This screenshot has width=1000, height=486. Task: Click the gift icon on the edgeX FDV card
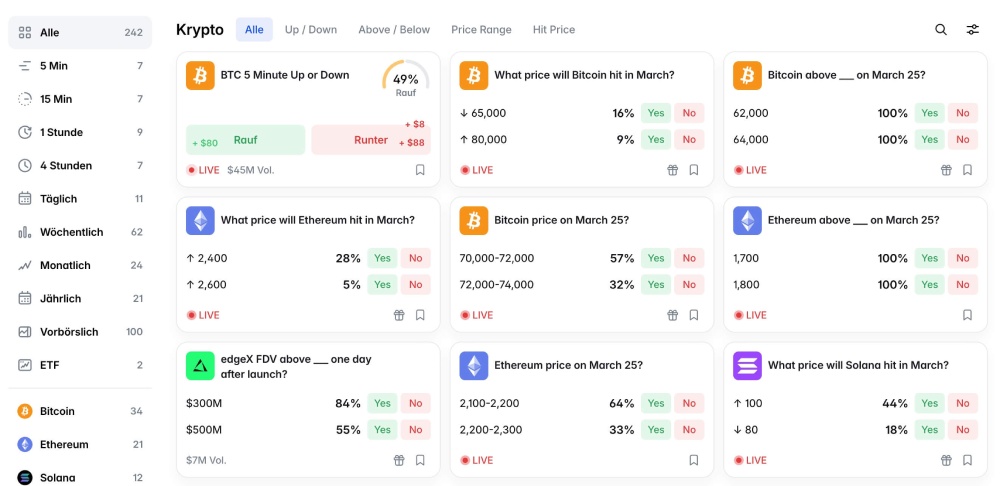[x=399, y=460]
